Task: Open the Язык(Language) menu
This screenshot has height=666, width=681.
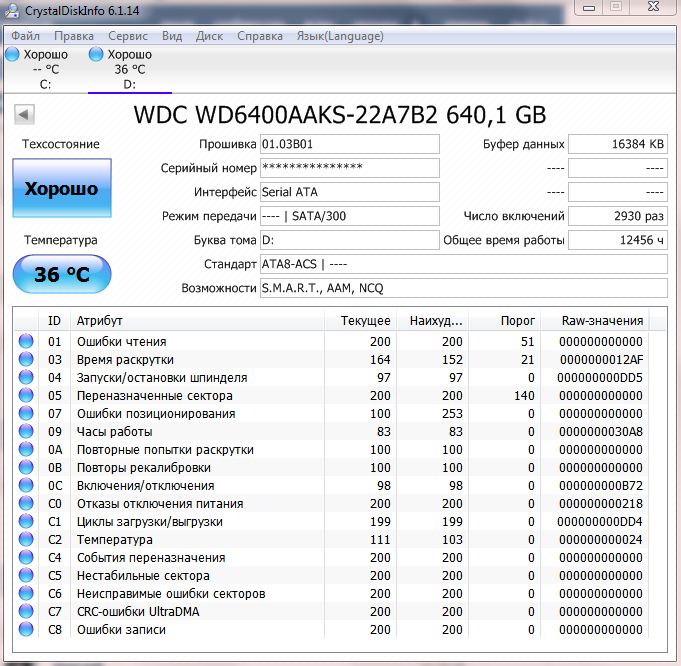Action: coord(340,36)
